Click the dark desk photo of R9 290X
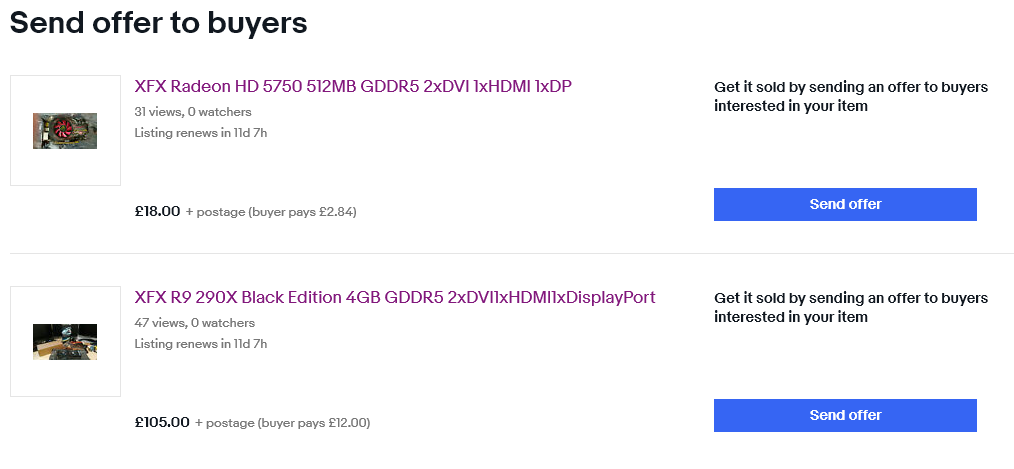This screenshot has width=1014, height=469. click(65, 342)
